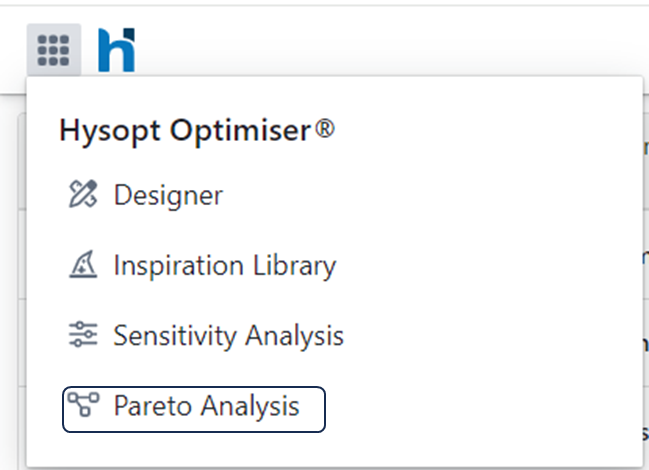Click the Designer pencil-and-ruler icon

click(x=82, y=195)
